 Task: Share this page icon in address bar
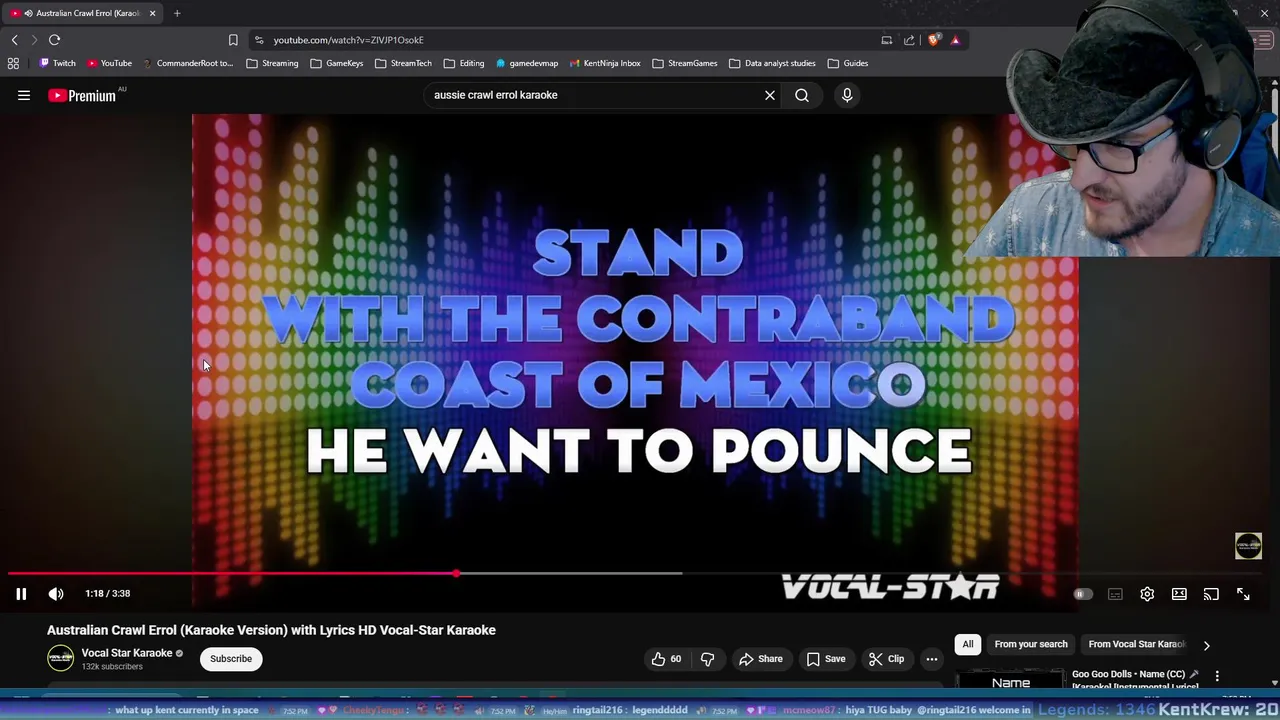coord(909,40)
